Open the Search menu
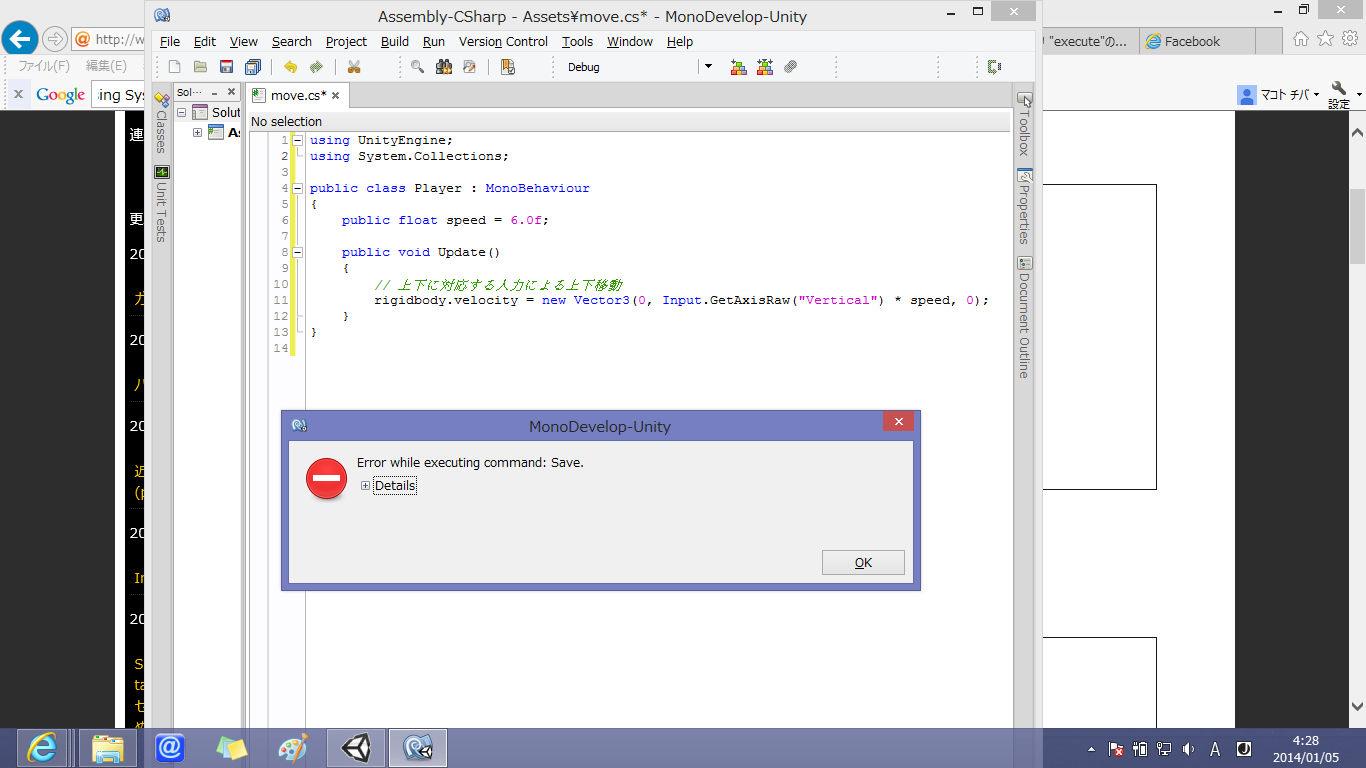The height and width of the screenshot is (768, 1366). coord(292,41)
